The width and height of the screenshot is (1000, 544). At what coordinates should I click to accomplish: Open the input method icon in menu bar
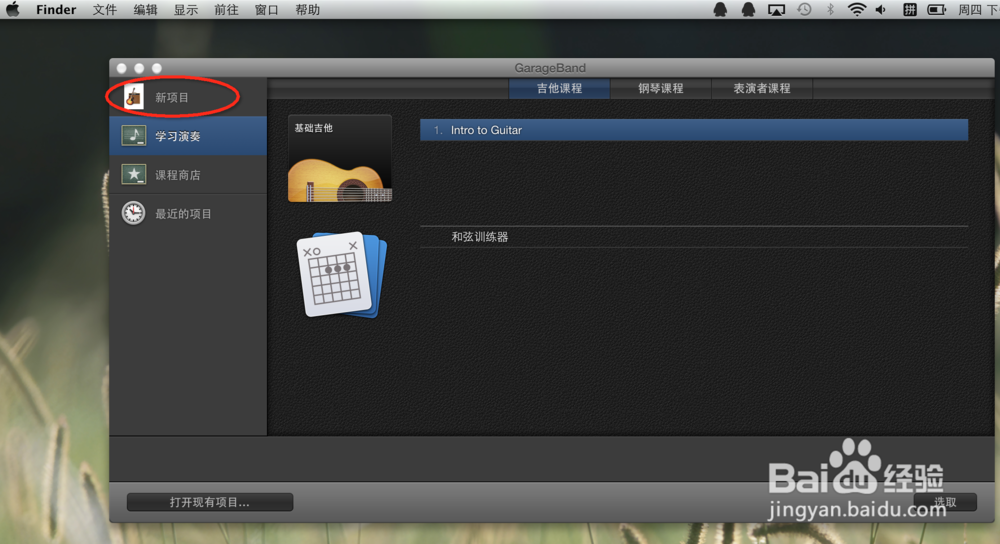click(909, 10)
